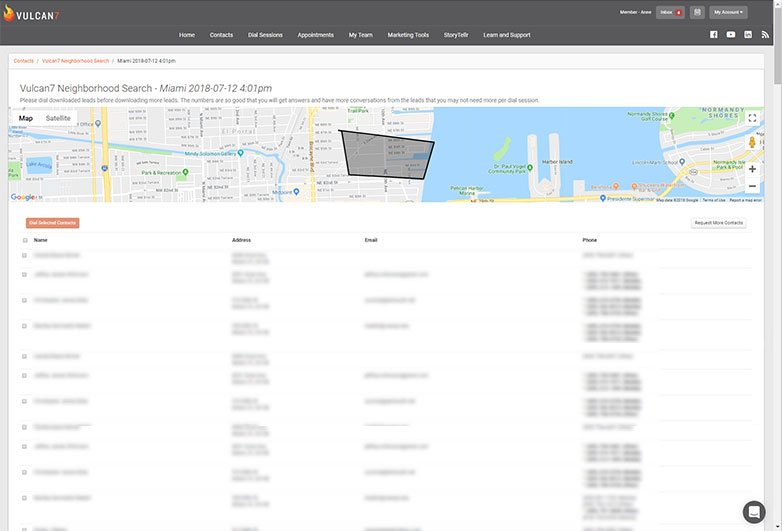Screen dimensions: 782x531
Task: Open the LinkedIn social icon
Action: (748, 34)
